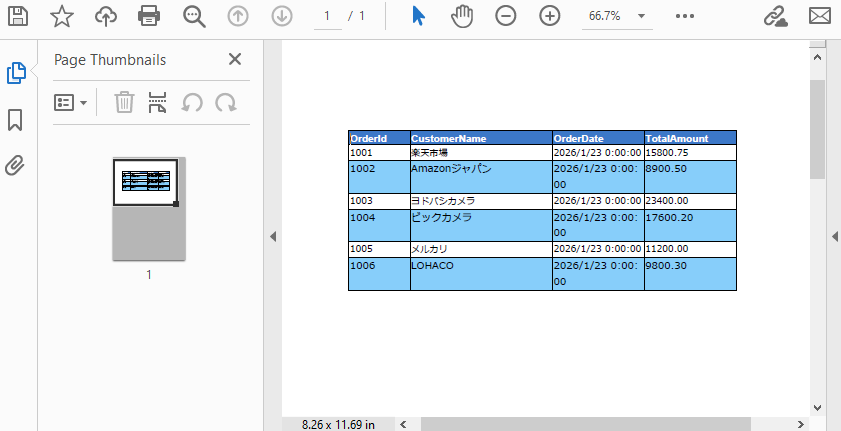Open the find text magnifier tool
841x431 pixels.
(x=194, y=17)
